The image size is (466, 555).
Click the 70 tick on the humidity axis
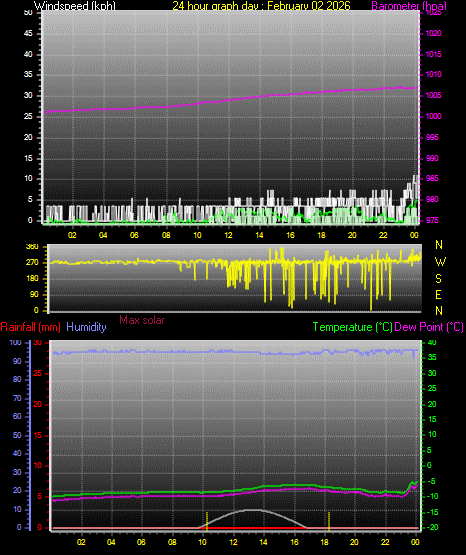pyautogui.click(x=17, y=399)
